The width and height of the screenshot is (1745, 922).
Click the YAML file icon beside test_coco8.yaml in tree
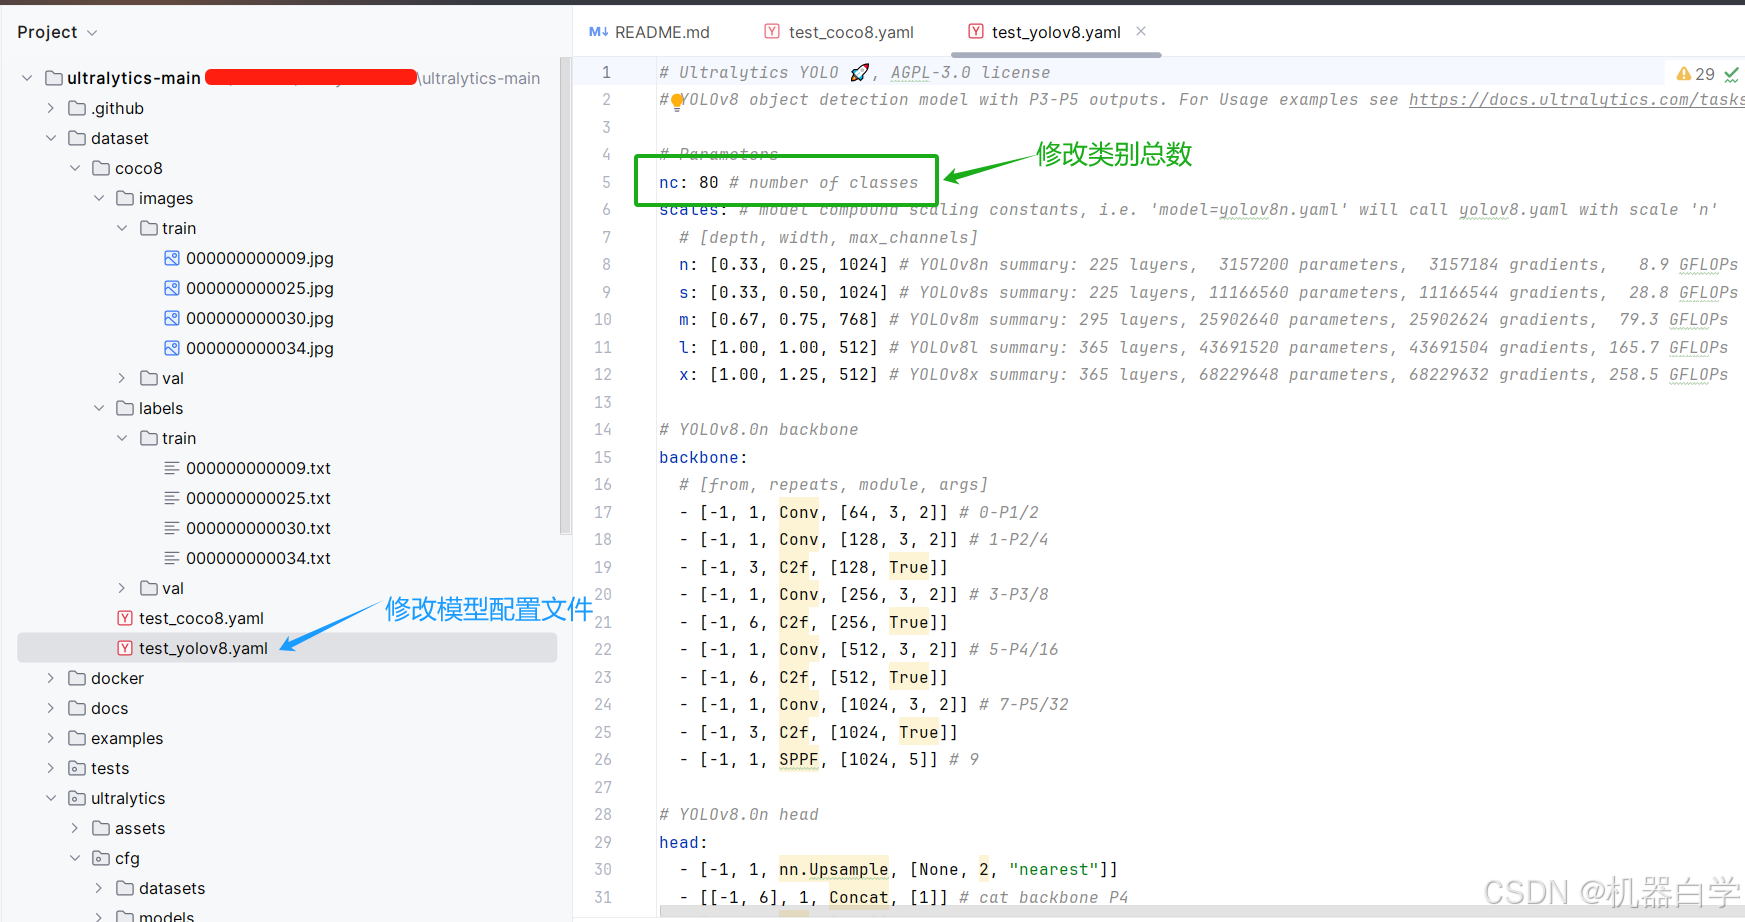[x=125, y=618]
